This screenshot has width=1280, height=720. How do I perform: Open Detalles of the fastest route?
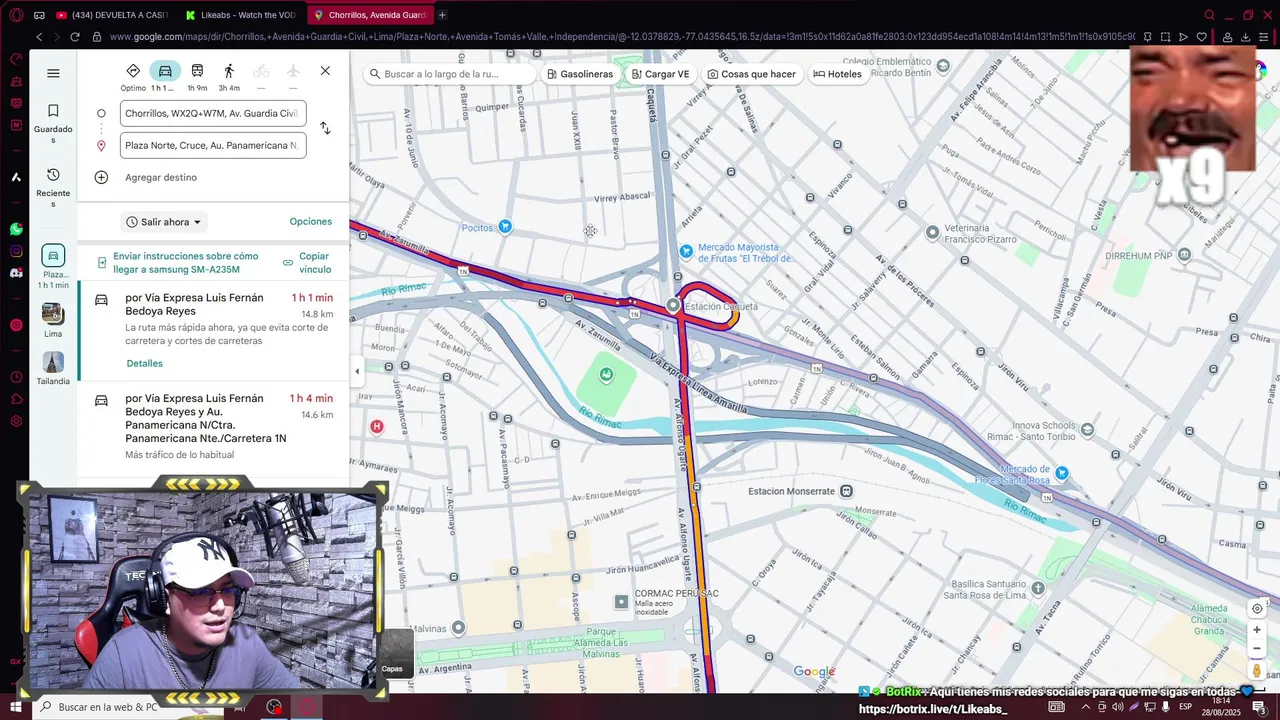coord(144,364)
